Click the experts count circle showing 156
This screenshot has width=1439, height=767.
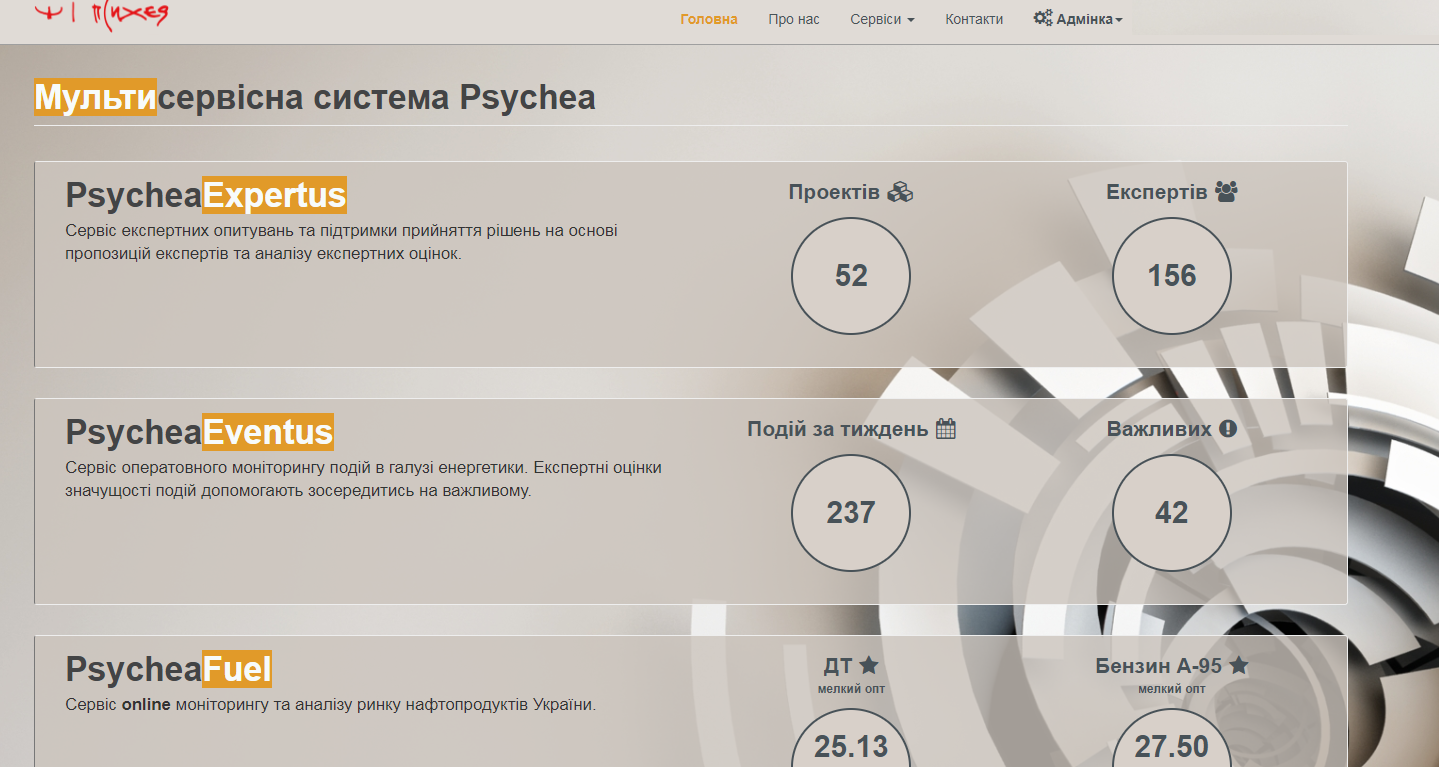coord(1171,276)
